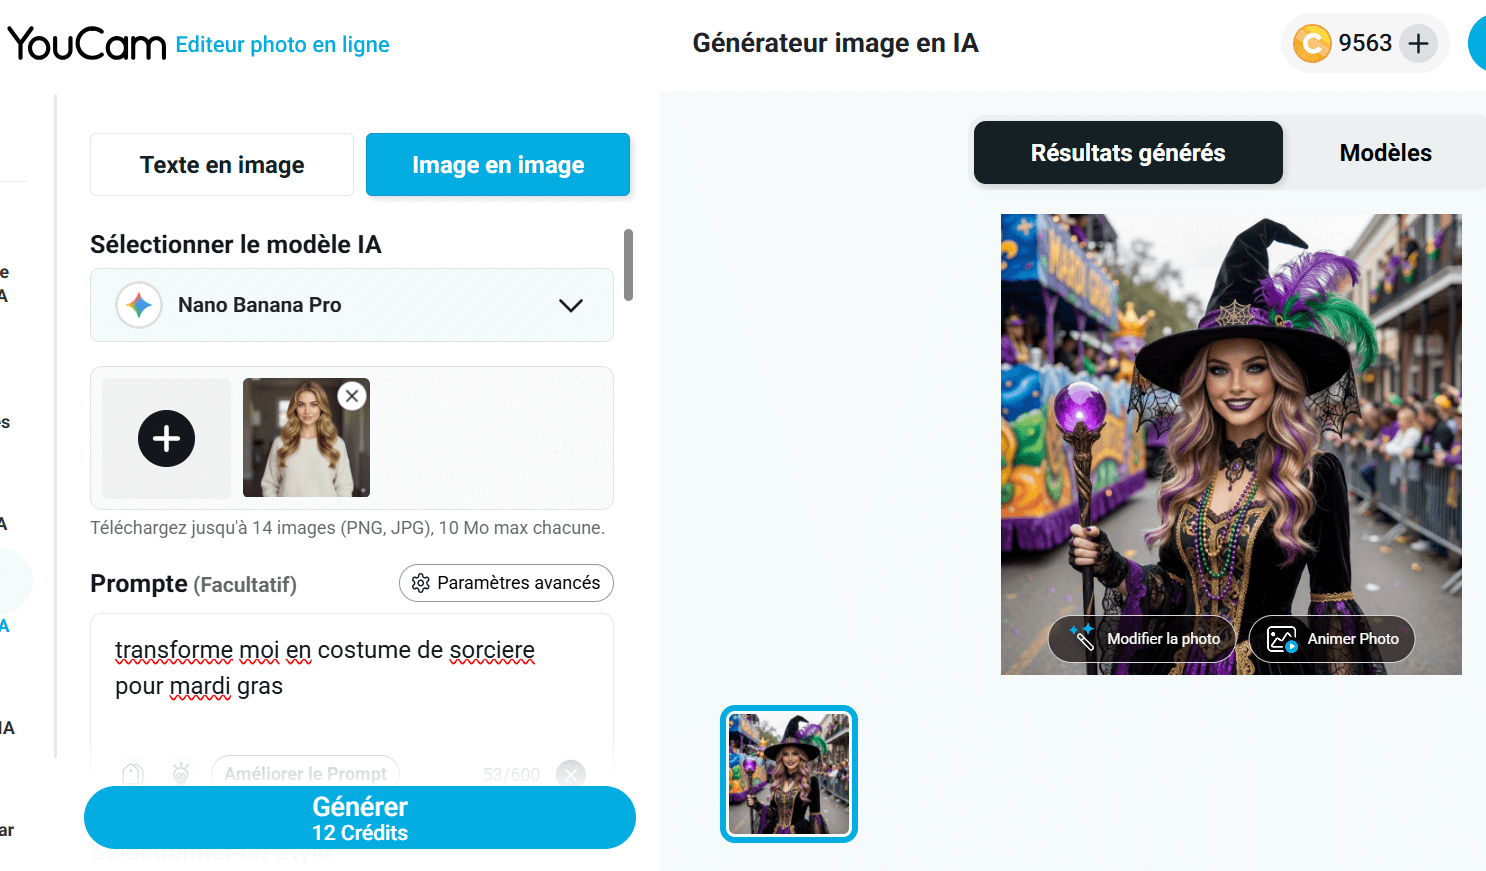Click the gold credits coin icon

(1311, 44)
